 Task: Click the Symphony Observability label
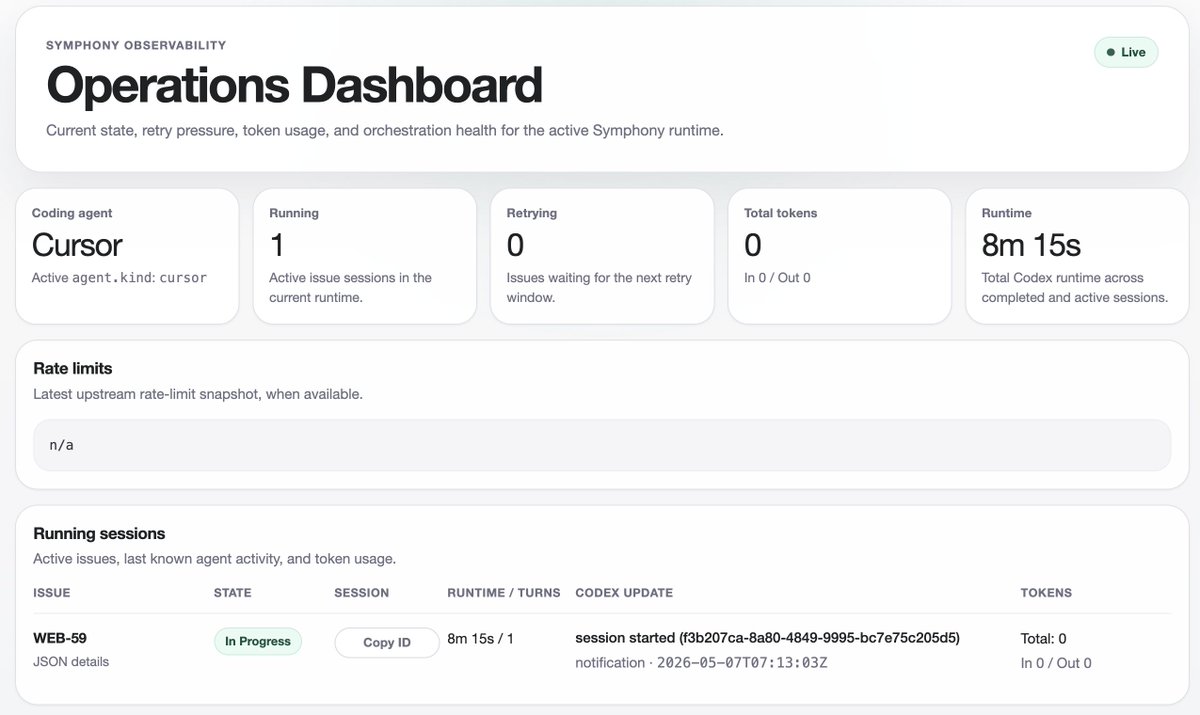(136, 45)
